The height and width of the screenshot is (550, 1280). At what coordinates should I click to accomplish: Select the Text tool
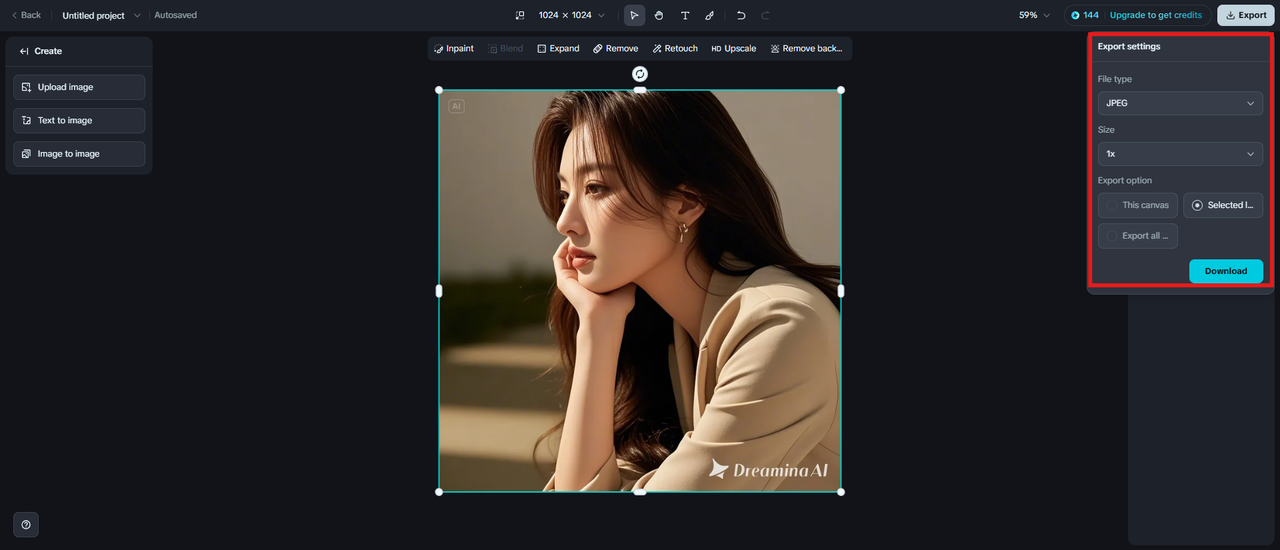pos(685,15)
